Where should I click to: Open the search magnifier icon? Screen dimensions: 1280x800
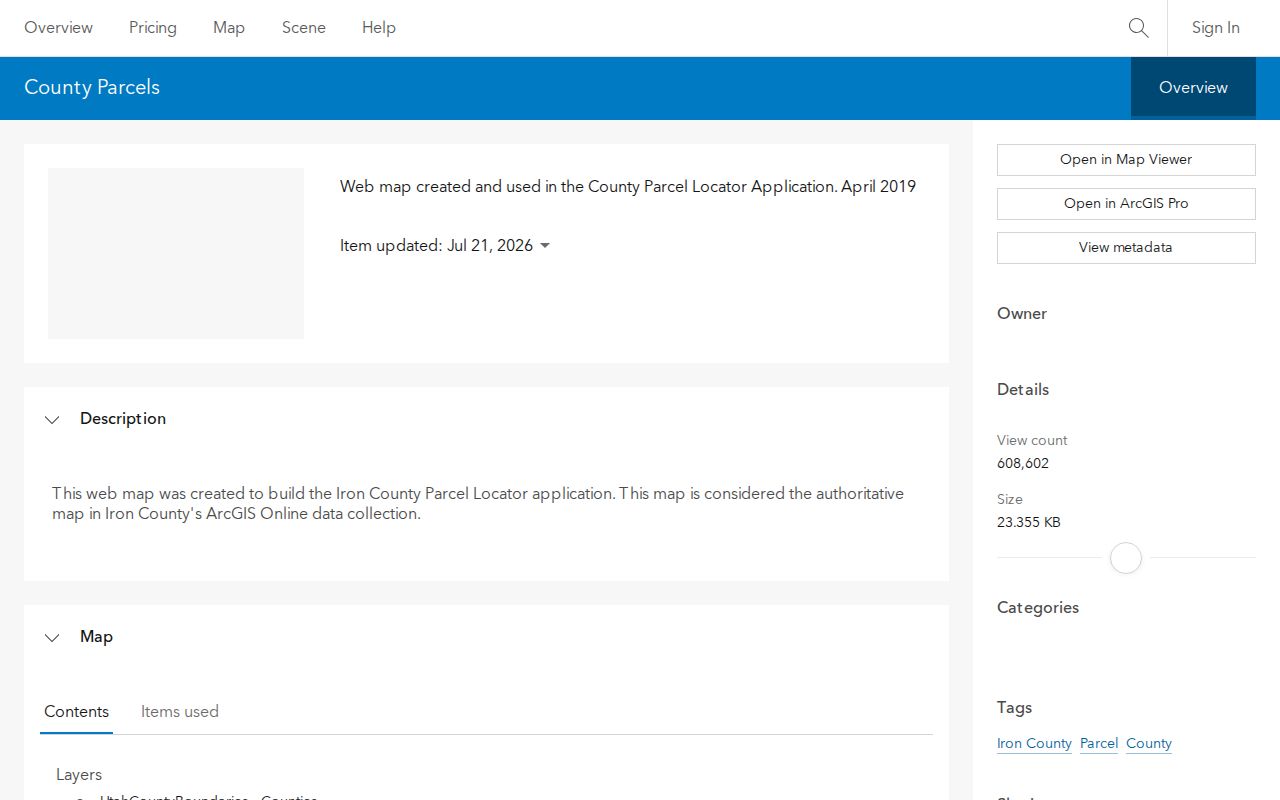[1138, 28]
